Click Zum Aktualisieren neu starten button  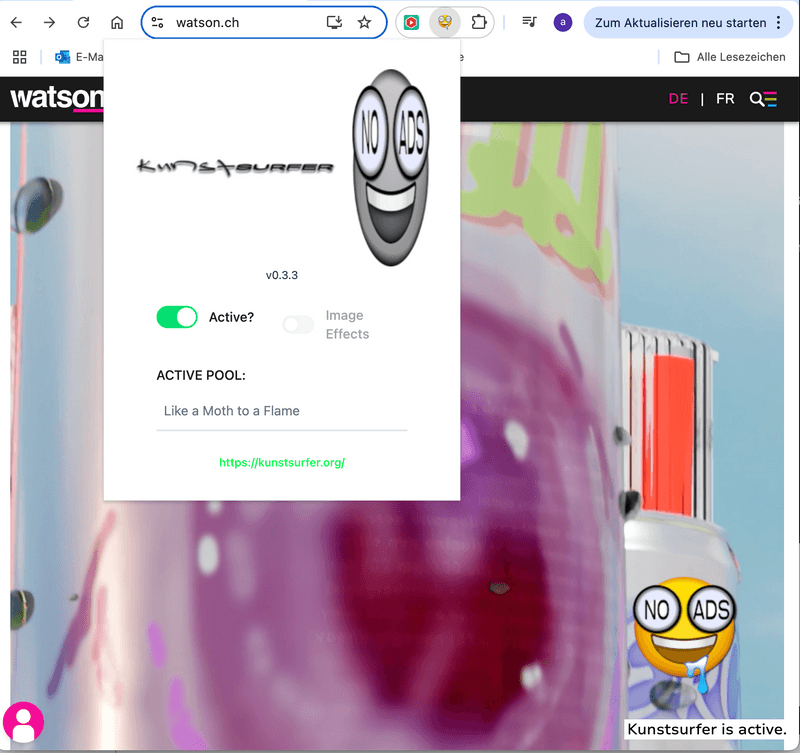point(681,23)
